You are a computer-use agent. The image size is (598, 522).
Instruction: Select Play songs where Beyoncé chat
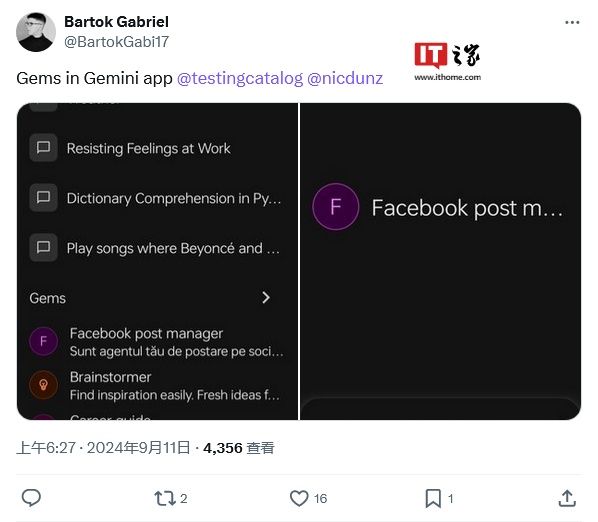pos(156,248)
